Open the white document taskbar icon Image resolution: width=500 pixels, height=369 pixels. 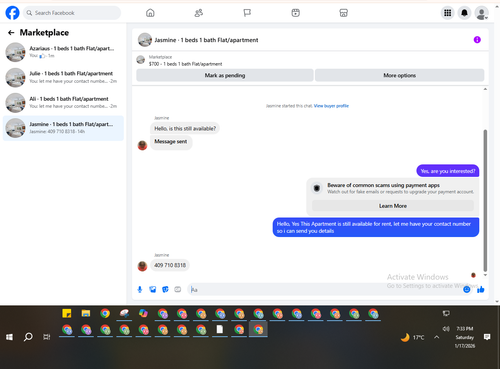(220, 329)
